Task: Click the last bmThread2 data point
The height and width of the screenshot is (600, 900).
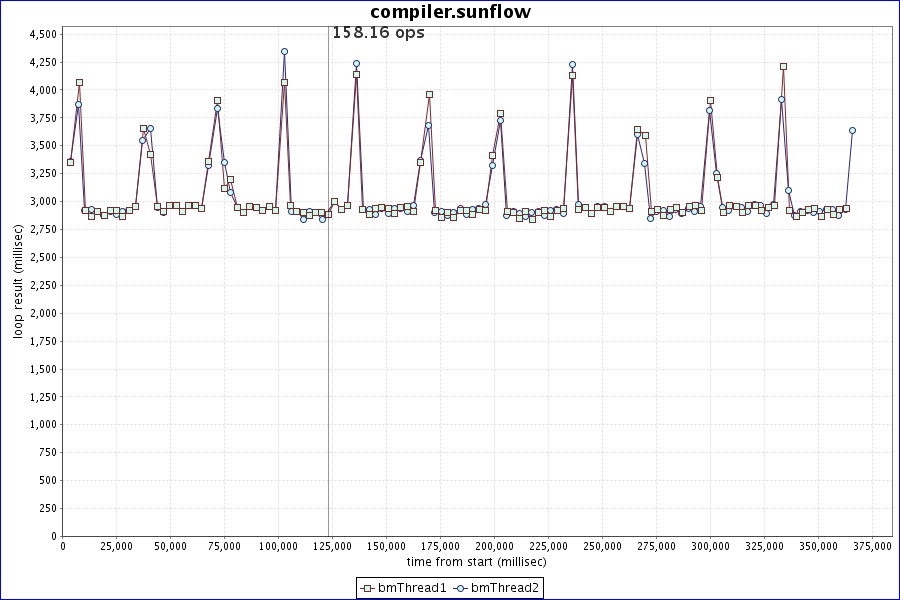Action: coord(852,130)
